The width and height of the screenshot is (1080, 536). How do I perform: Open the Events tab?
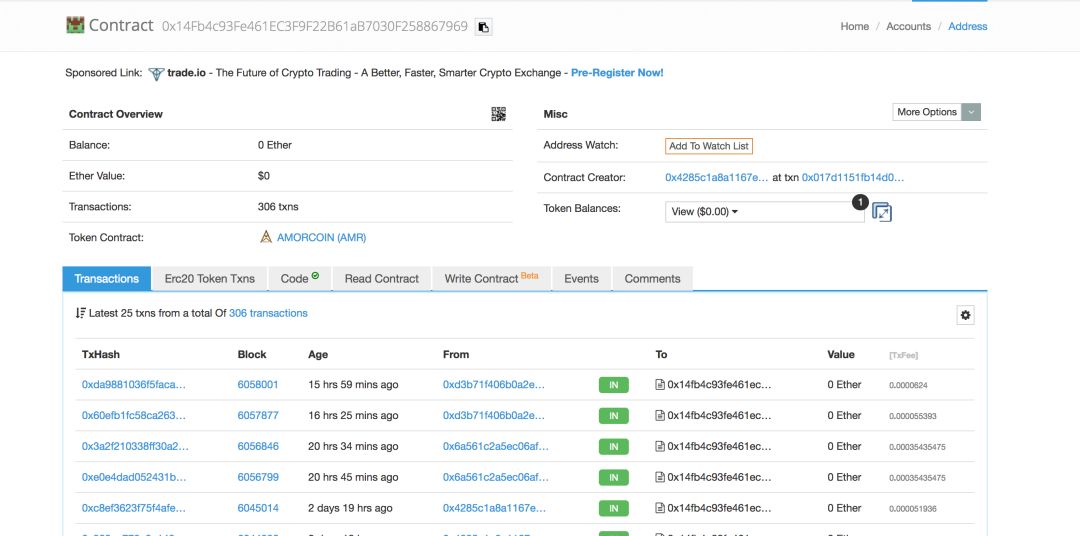click(581, 278)
